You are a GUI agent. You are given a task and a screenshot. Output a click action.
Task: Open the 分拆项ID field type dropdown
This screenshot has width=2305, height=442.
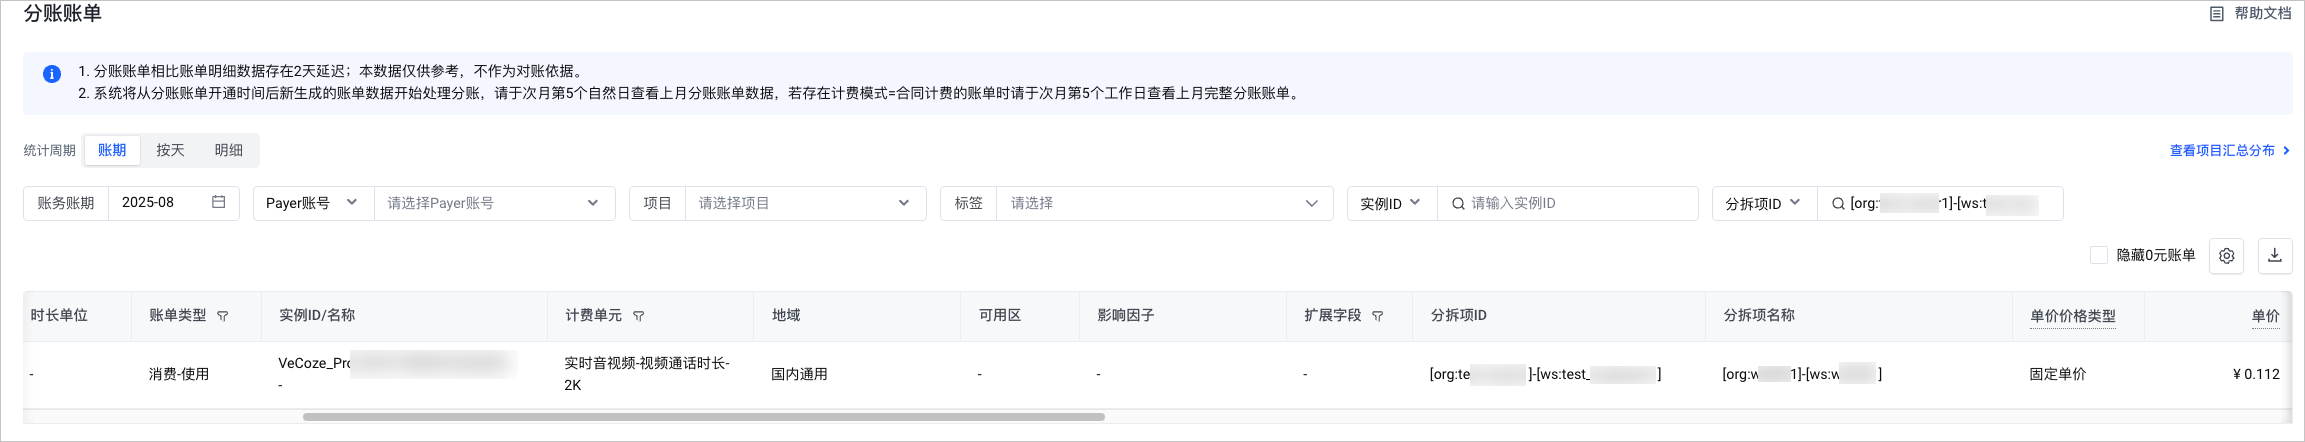pyautogui.click(x=1762, y=203)
